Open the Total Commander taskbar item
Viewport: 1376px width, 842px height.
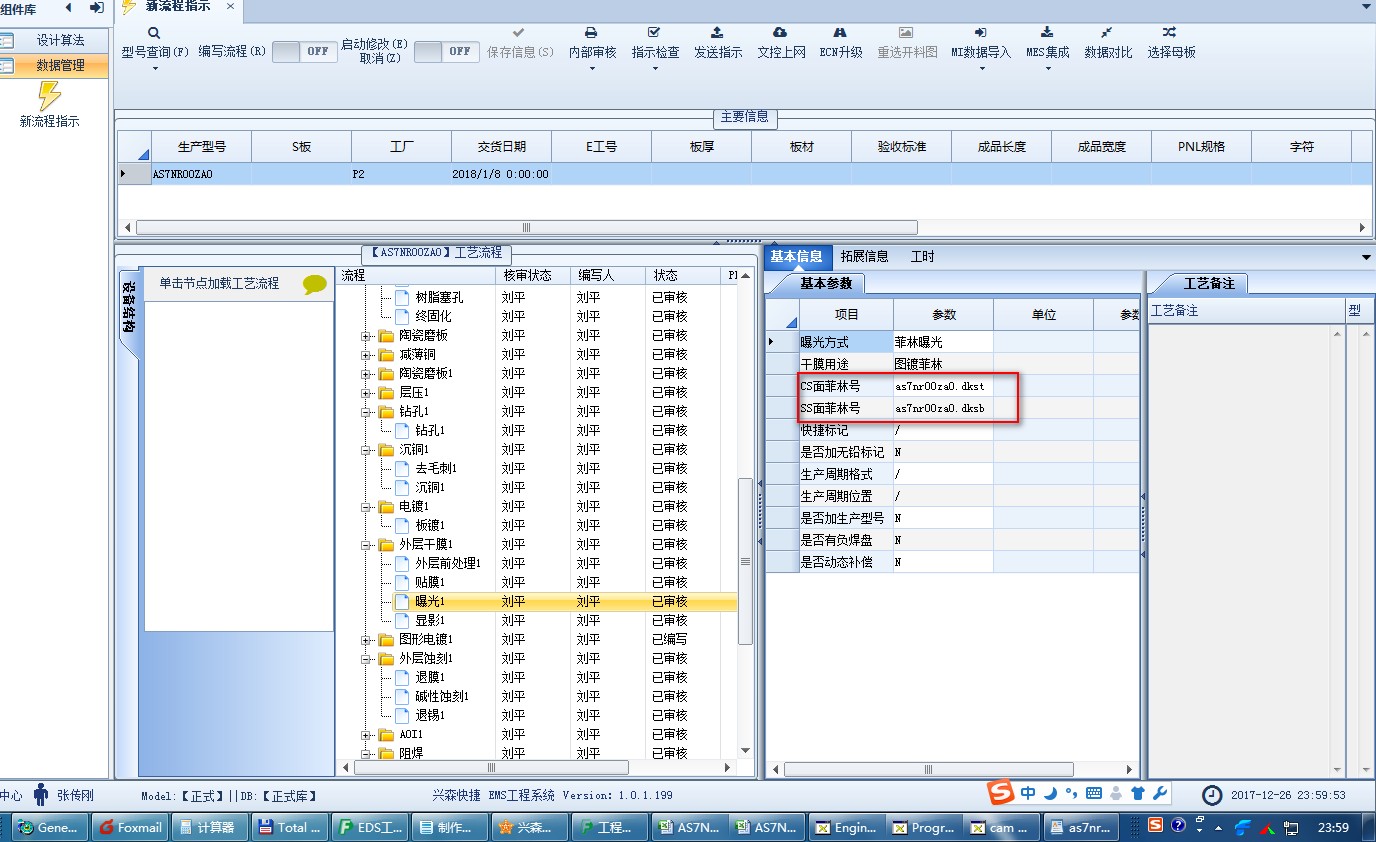tap(290, 827)
